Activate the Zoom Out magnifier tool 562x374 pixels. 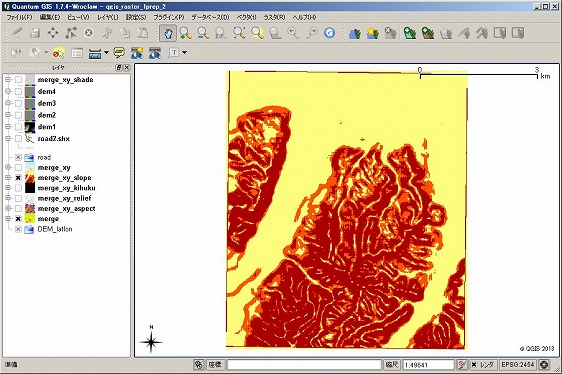[203, 33]
